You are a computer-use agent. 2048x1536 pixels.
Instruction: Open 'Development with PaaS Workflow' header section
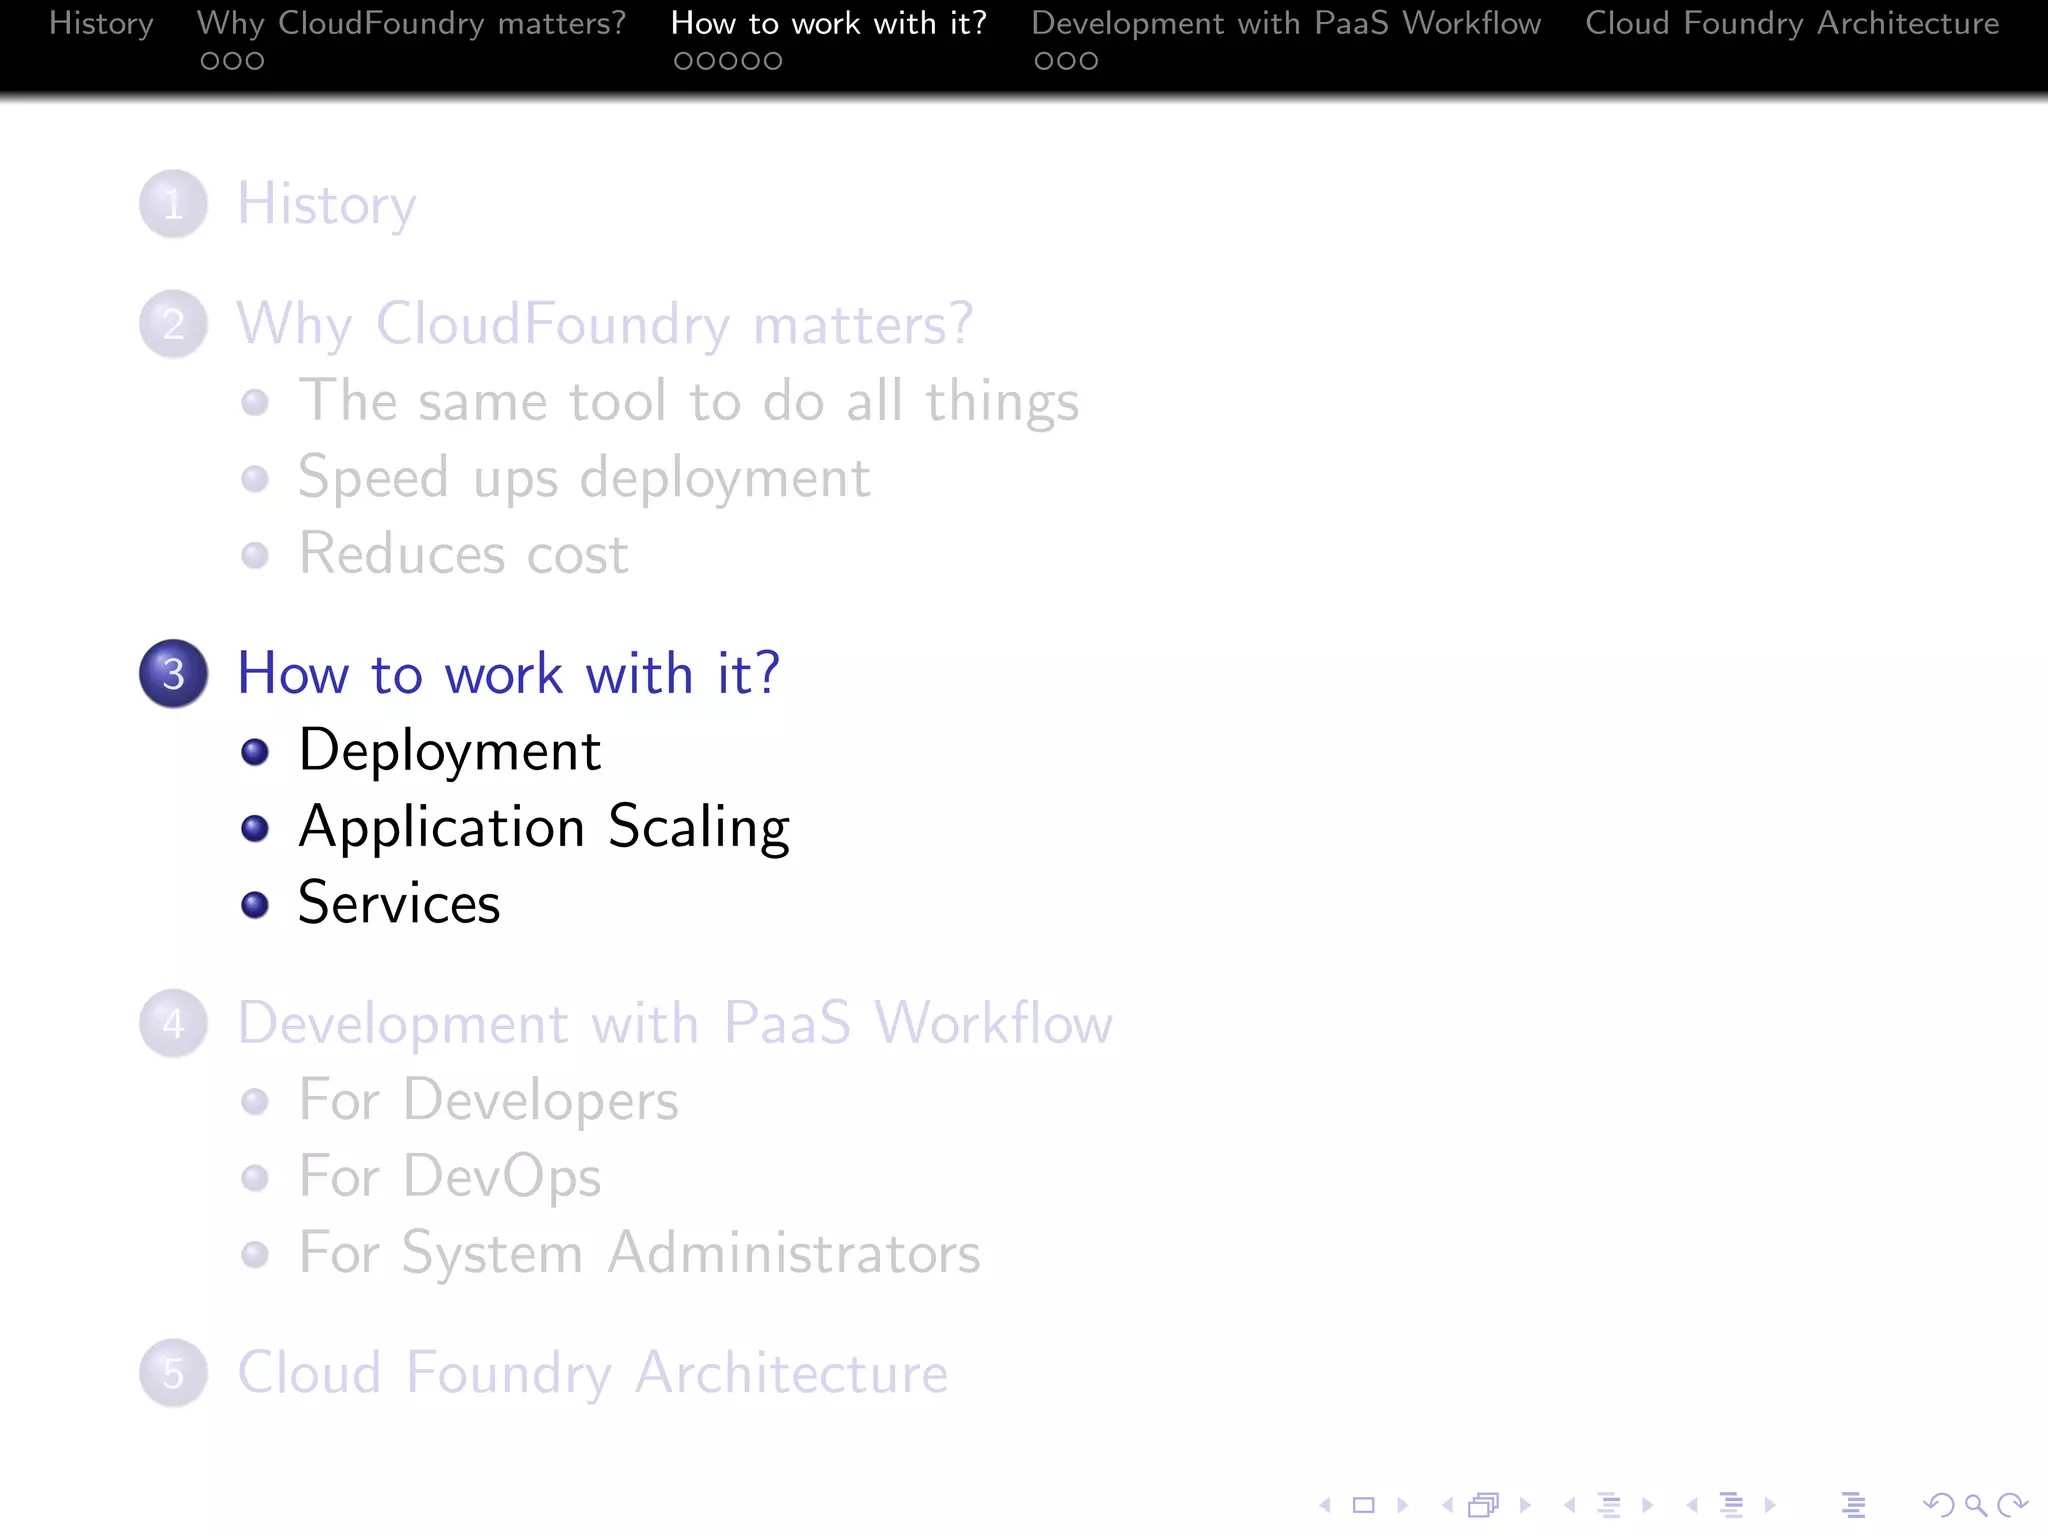[x=1286, y=23]
